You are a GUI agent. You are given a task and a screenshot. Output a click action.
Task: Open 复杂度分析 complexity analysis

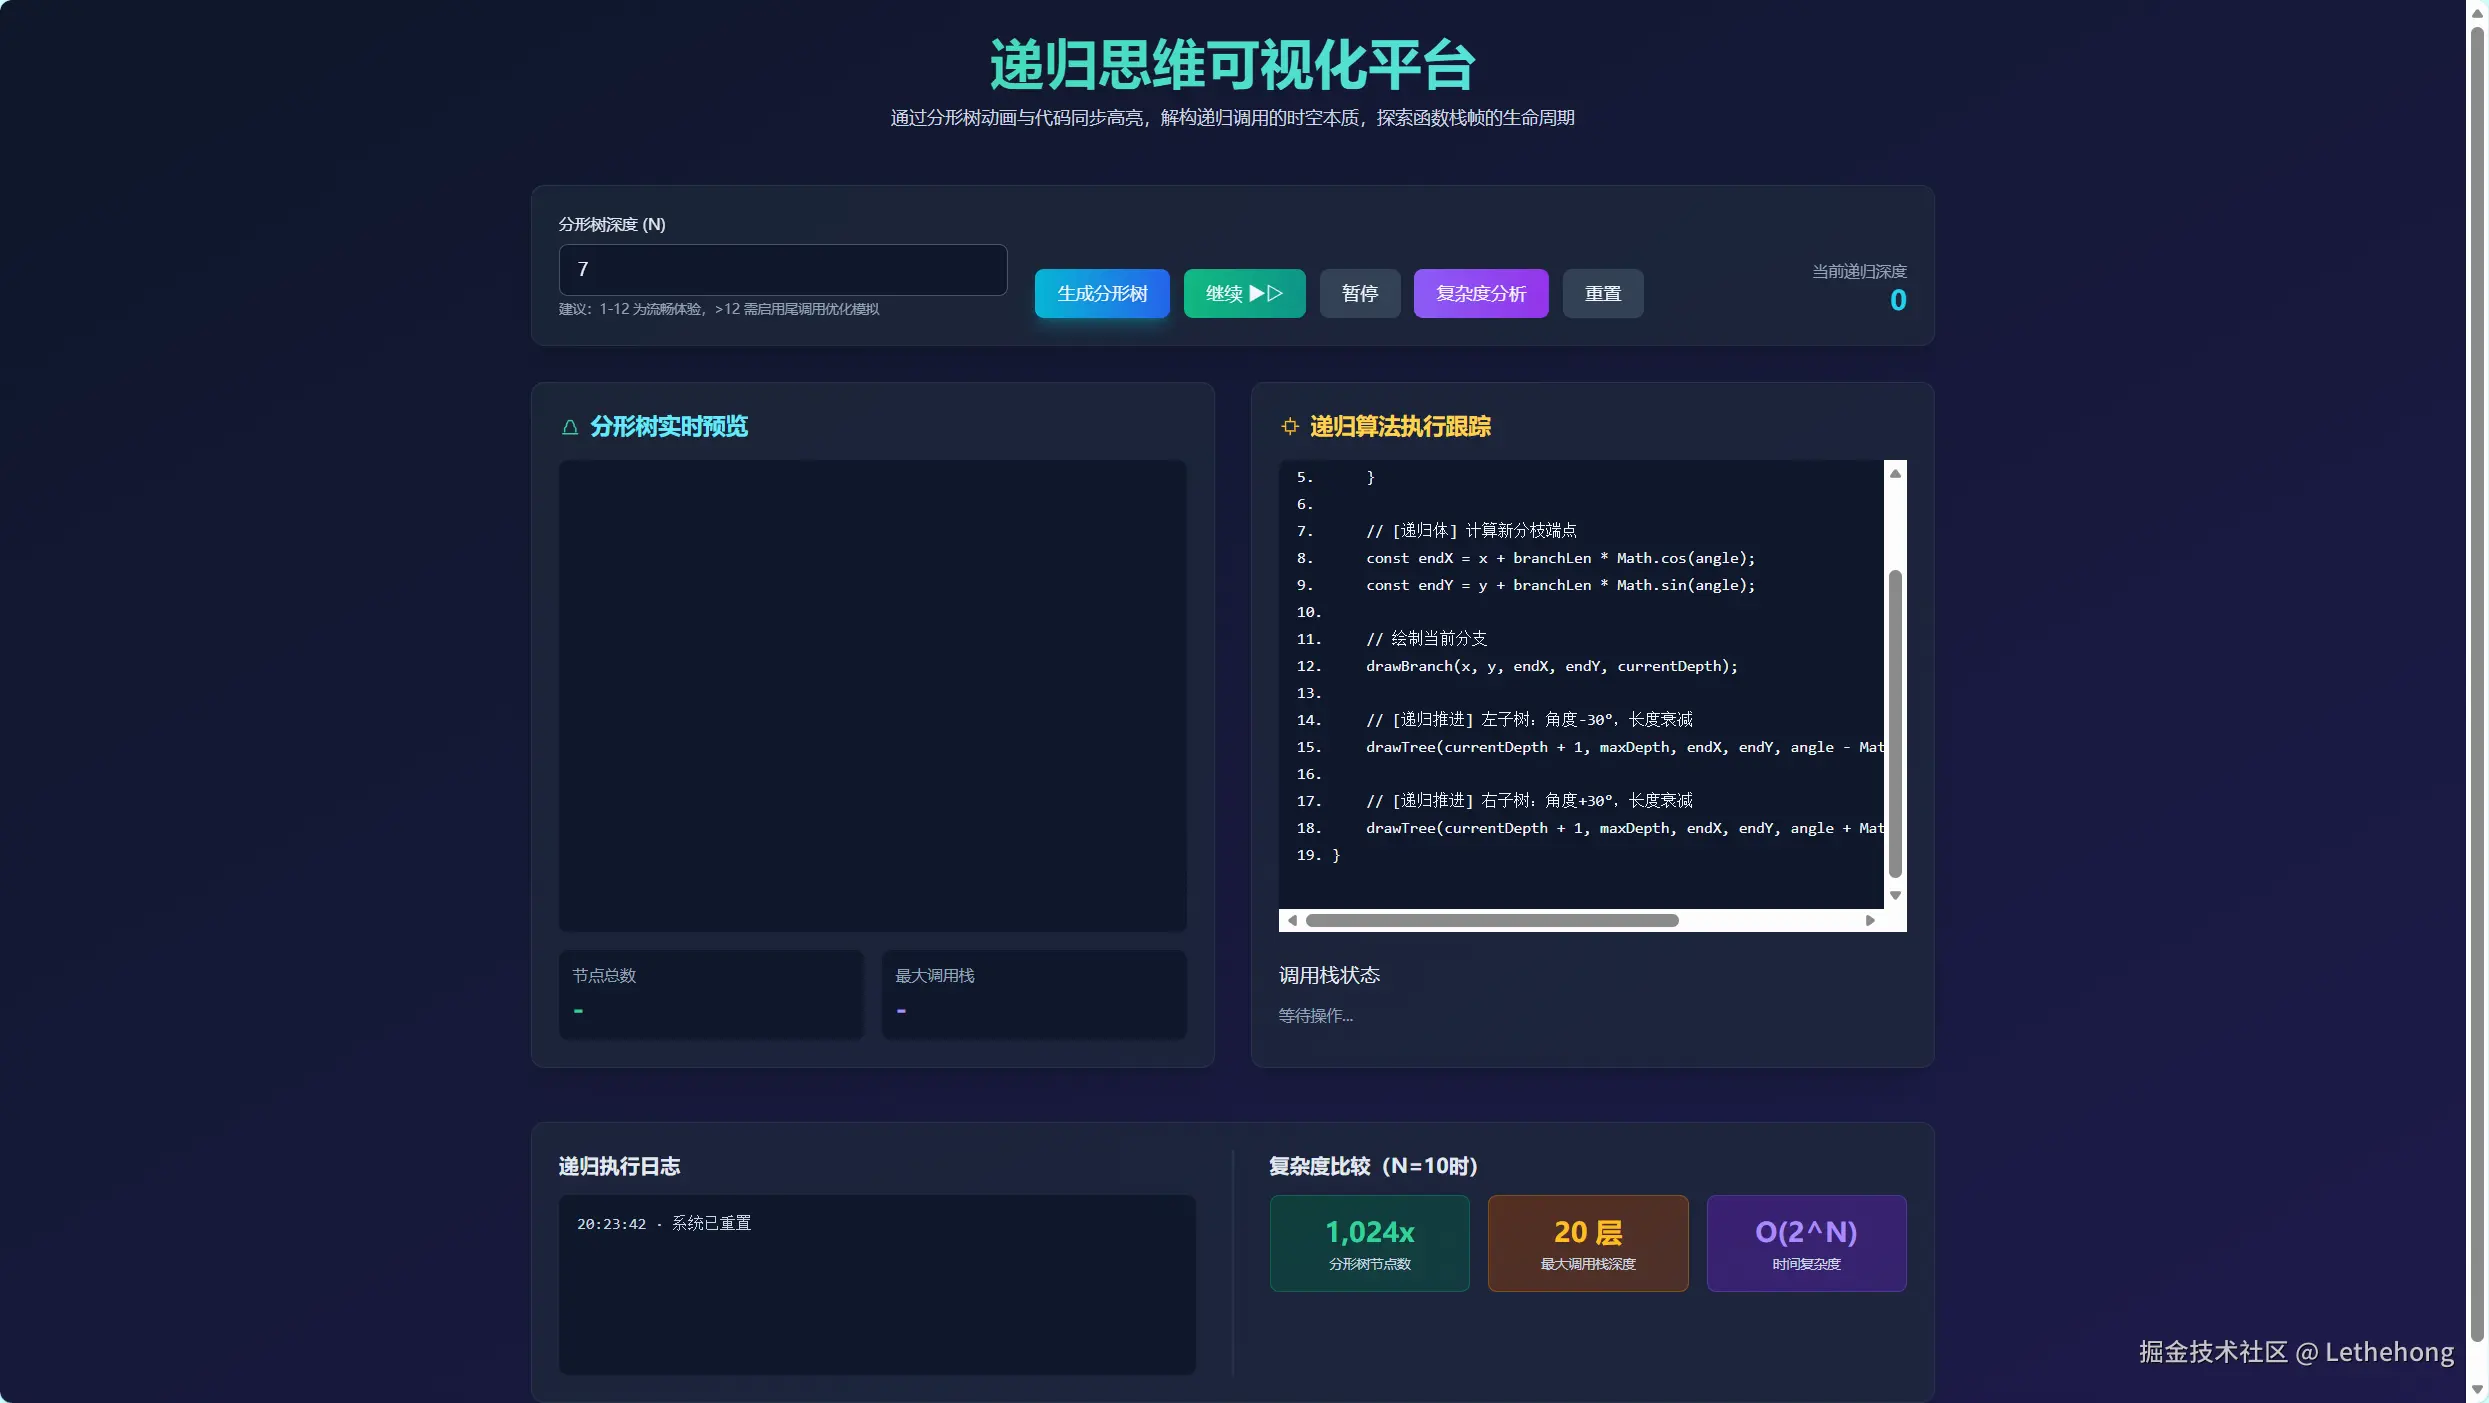point(1480,293)
